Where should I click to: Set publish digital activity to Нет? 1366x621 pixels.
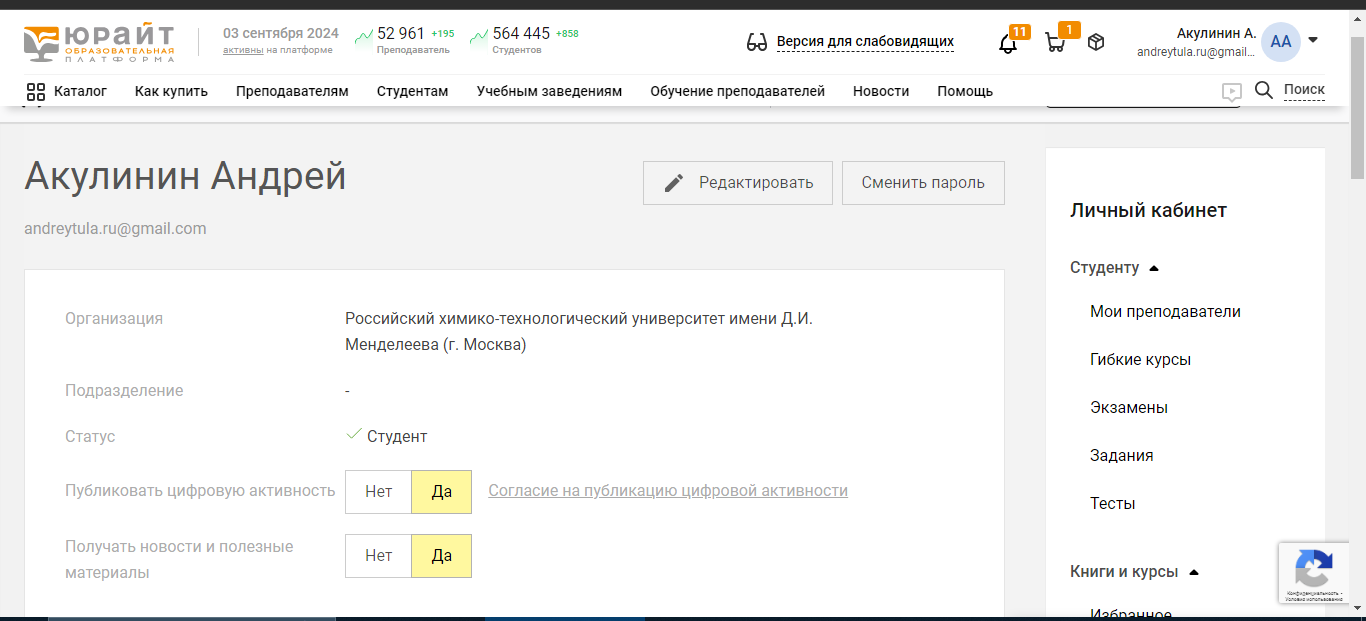(x=378, y=492)
